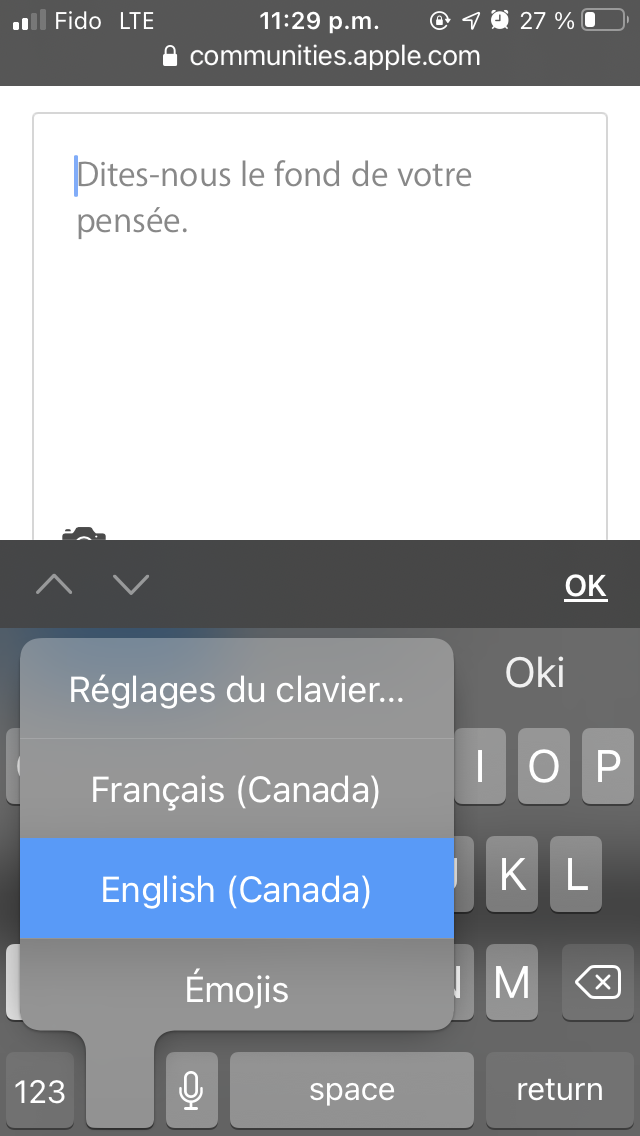Open Réglages du clavier… from keyboard menu
The height and width of the screenshot is (1136, 640).
[237, 690]
